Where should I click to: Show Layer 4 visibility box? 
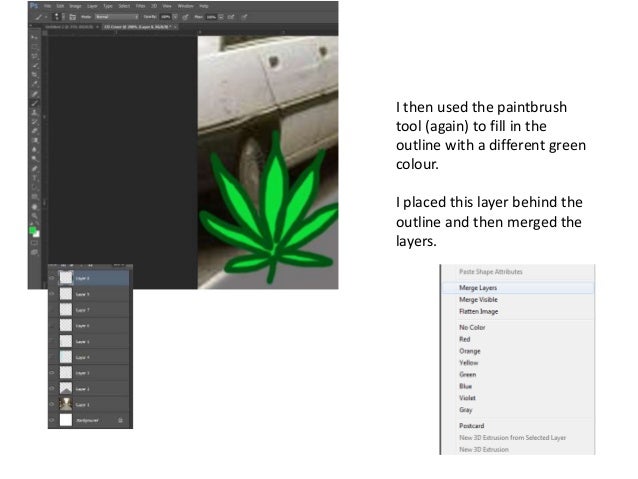tap(52, 357)
